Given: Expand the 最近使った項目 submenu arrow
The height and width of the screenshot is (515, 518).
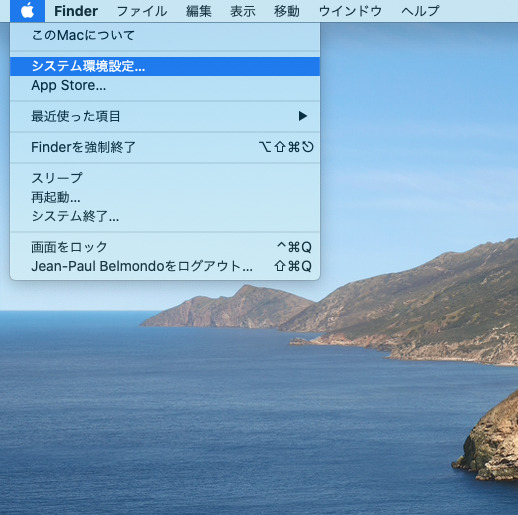Looking at the screenshot, I should pyautogui.click(x=303, y=116).
